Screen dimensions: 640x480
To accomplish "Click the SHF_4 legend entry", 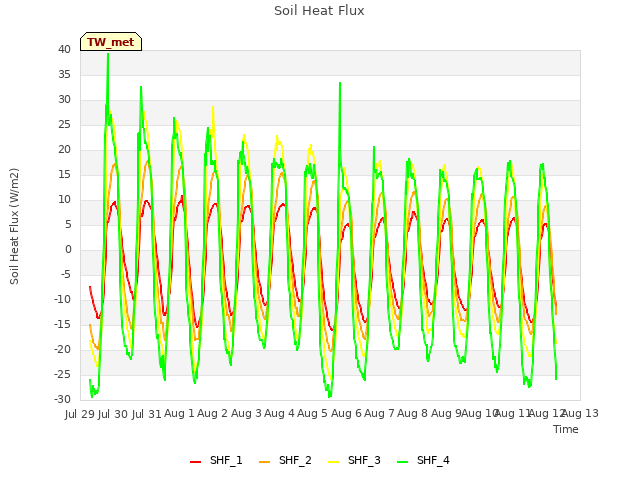I will point(423,460).
